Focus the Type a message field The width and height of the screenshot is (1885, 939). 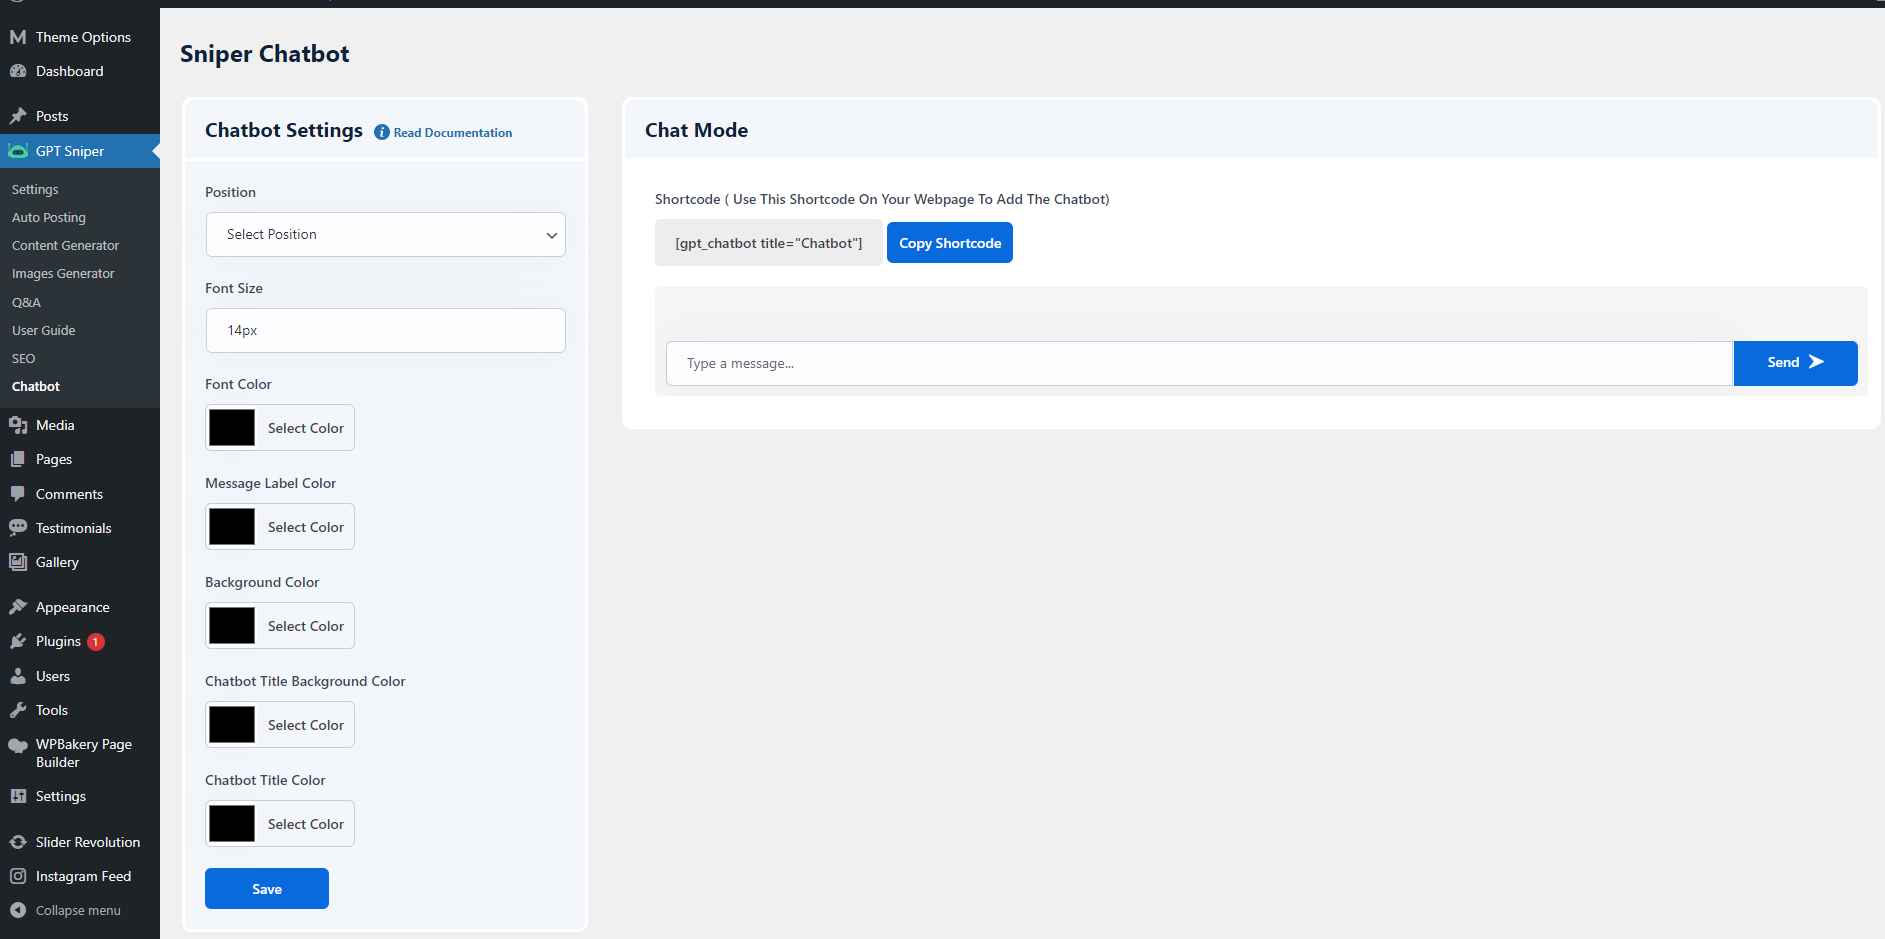[1199, 363]
